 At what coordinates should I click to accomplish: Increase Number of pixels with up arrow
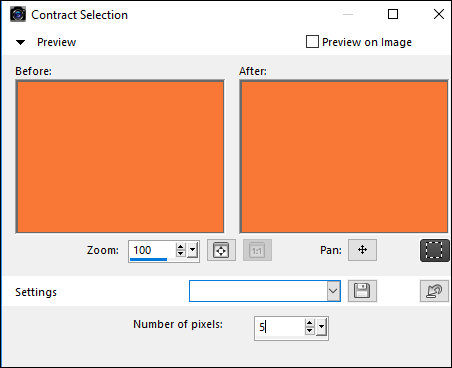309,323
